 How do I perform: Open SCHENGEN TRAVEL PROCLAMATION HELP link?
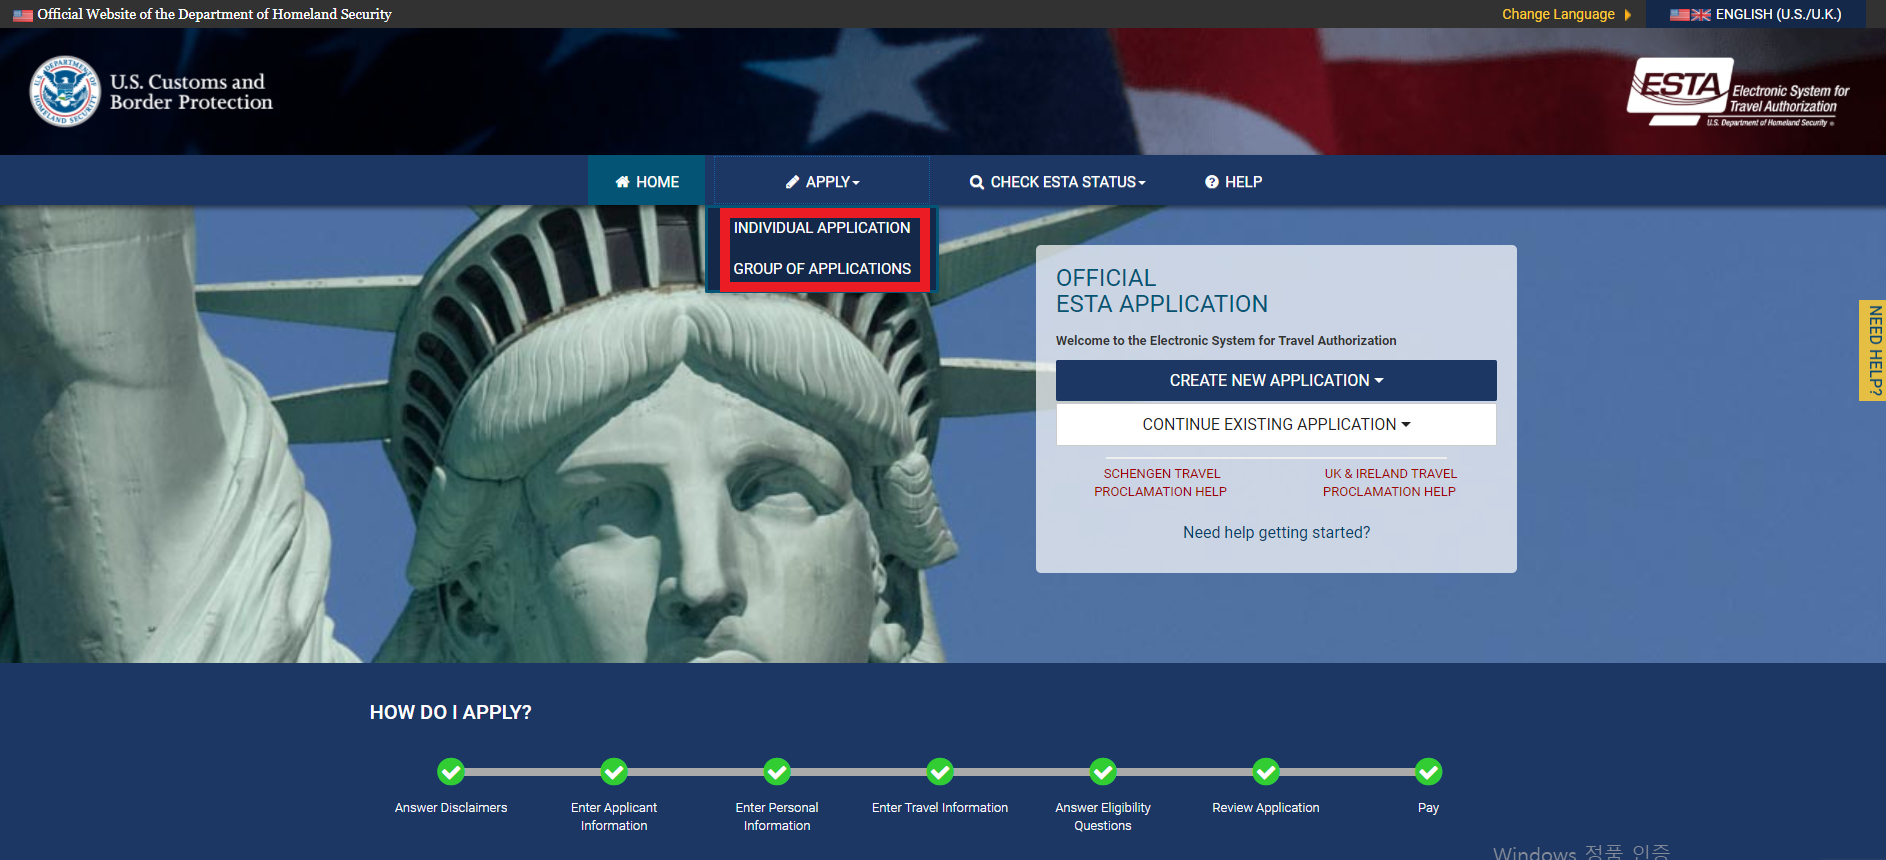point(1161,483)
